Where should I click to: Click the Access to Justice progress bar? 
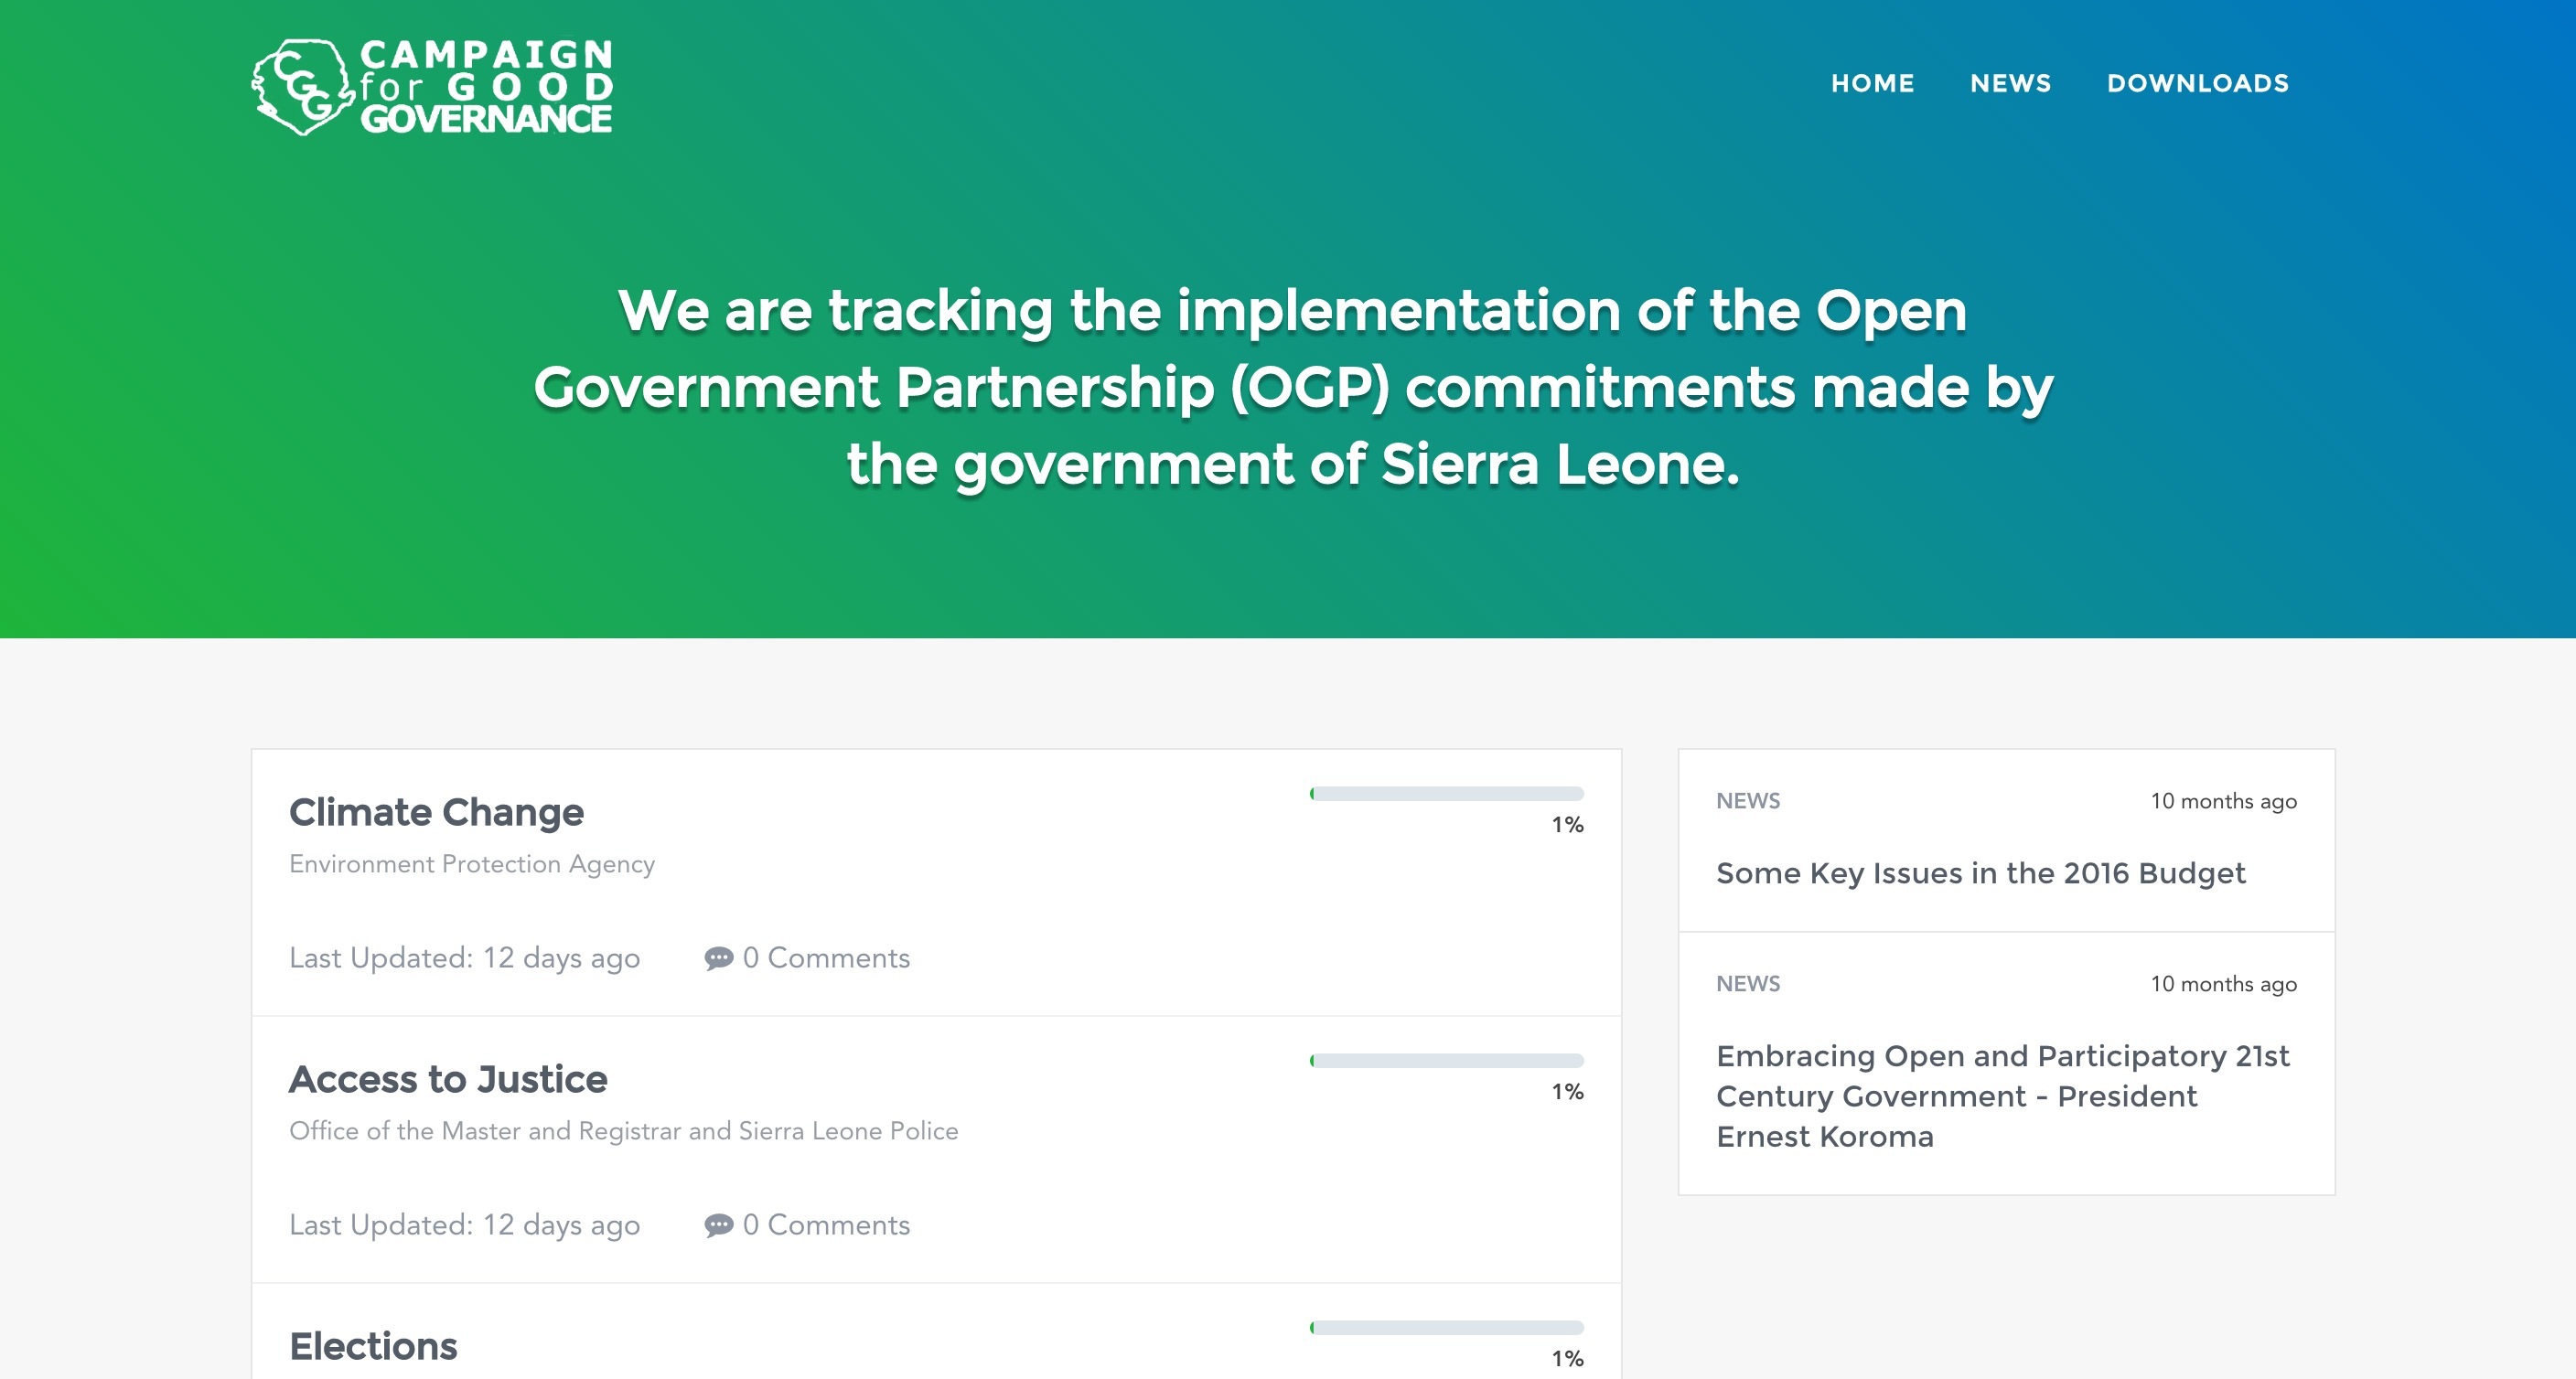click(1446, 1061)
